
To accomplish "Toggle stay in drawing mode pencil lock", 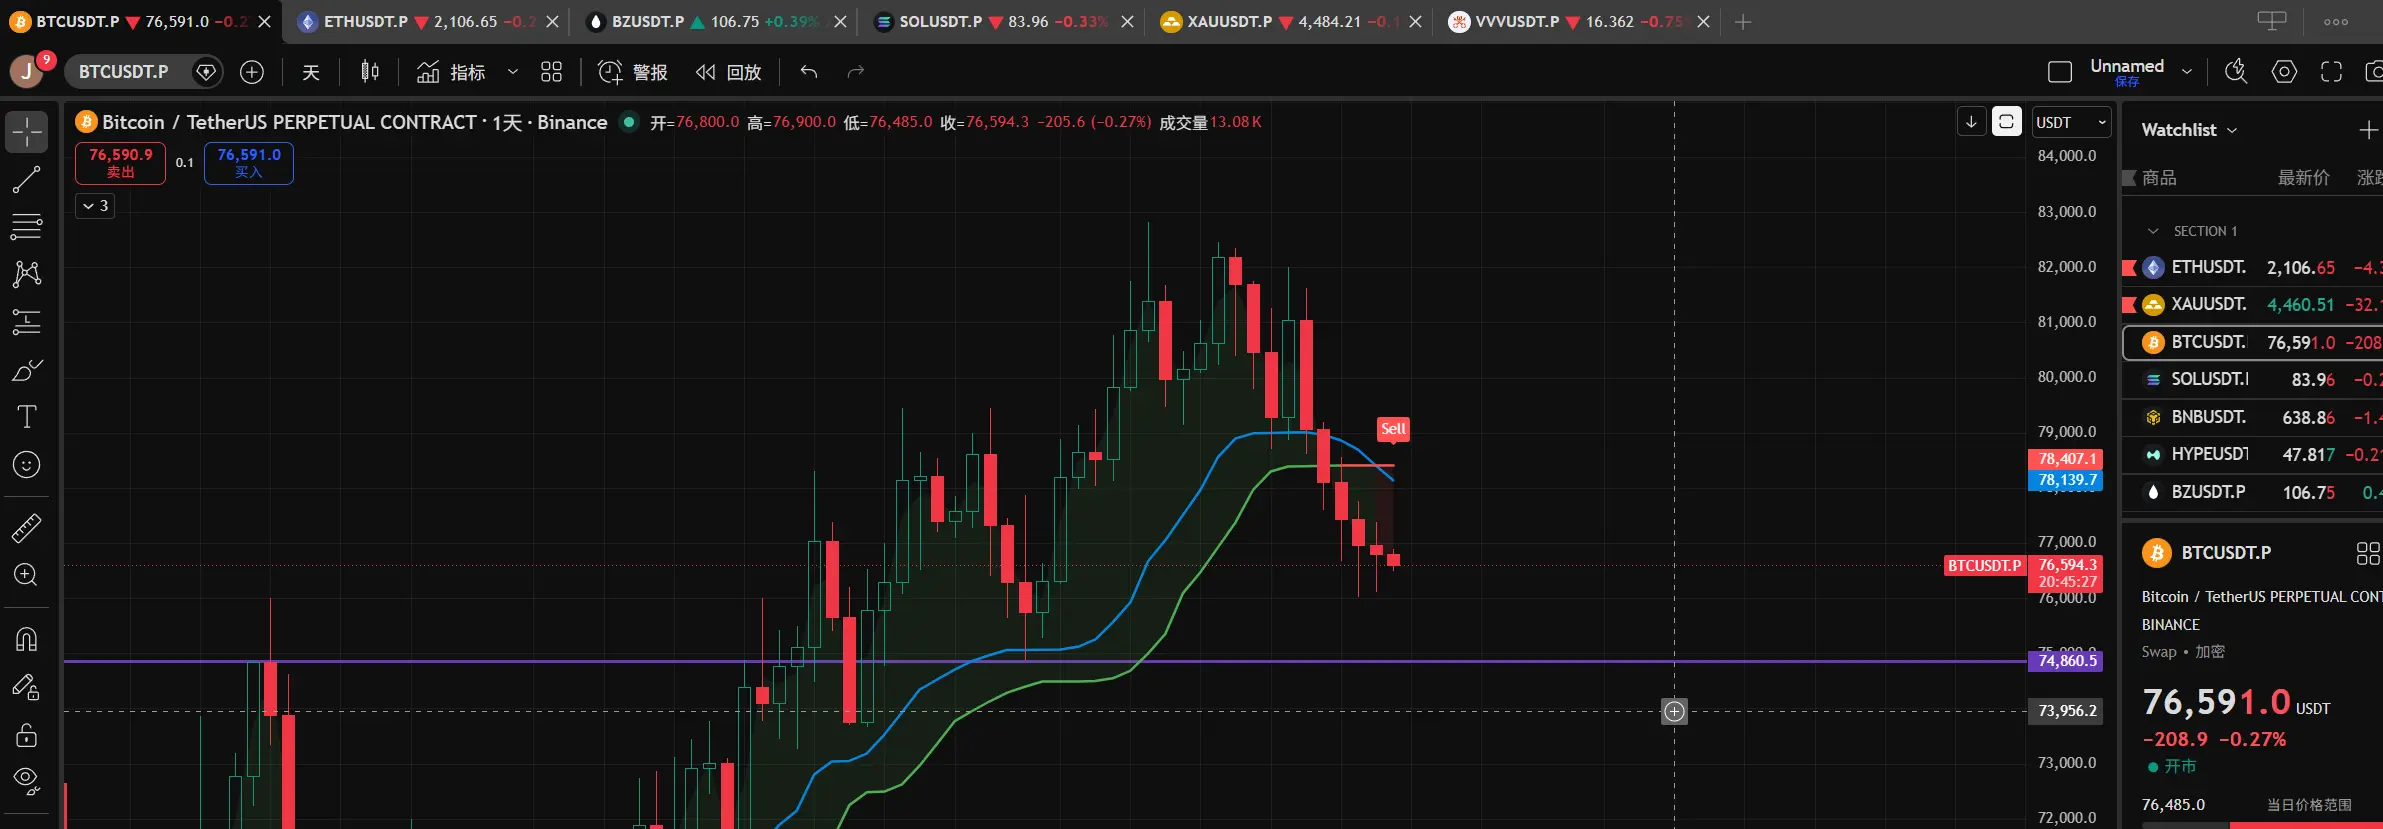I will (27, 687).
